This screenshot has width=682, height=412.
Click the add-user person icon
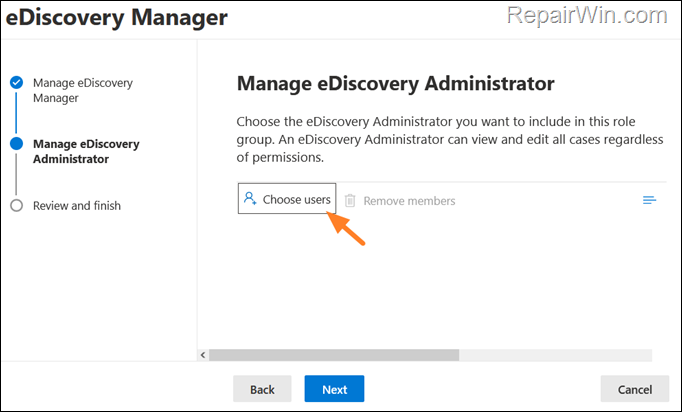(250, 198)
